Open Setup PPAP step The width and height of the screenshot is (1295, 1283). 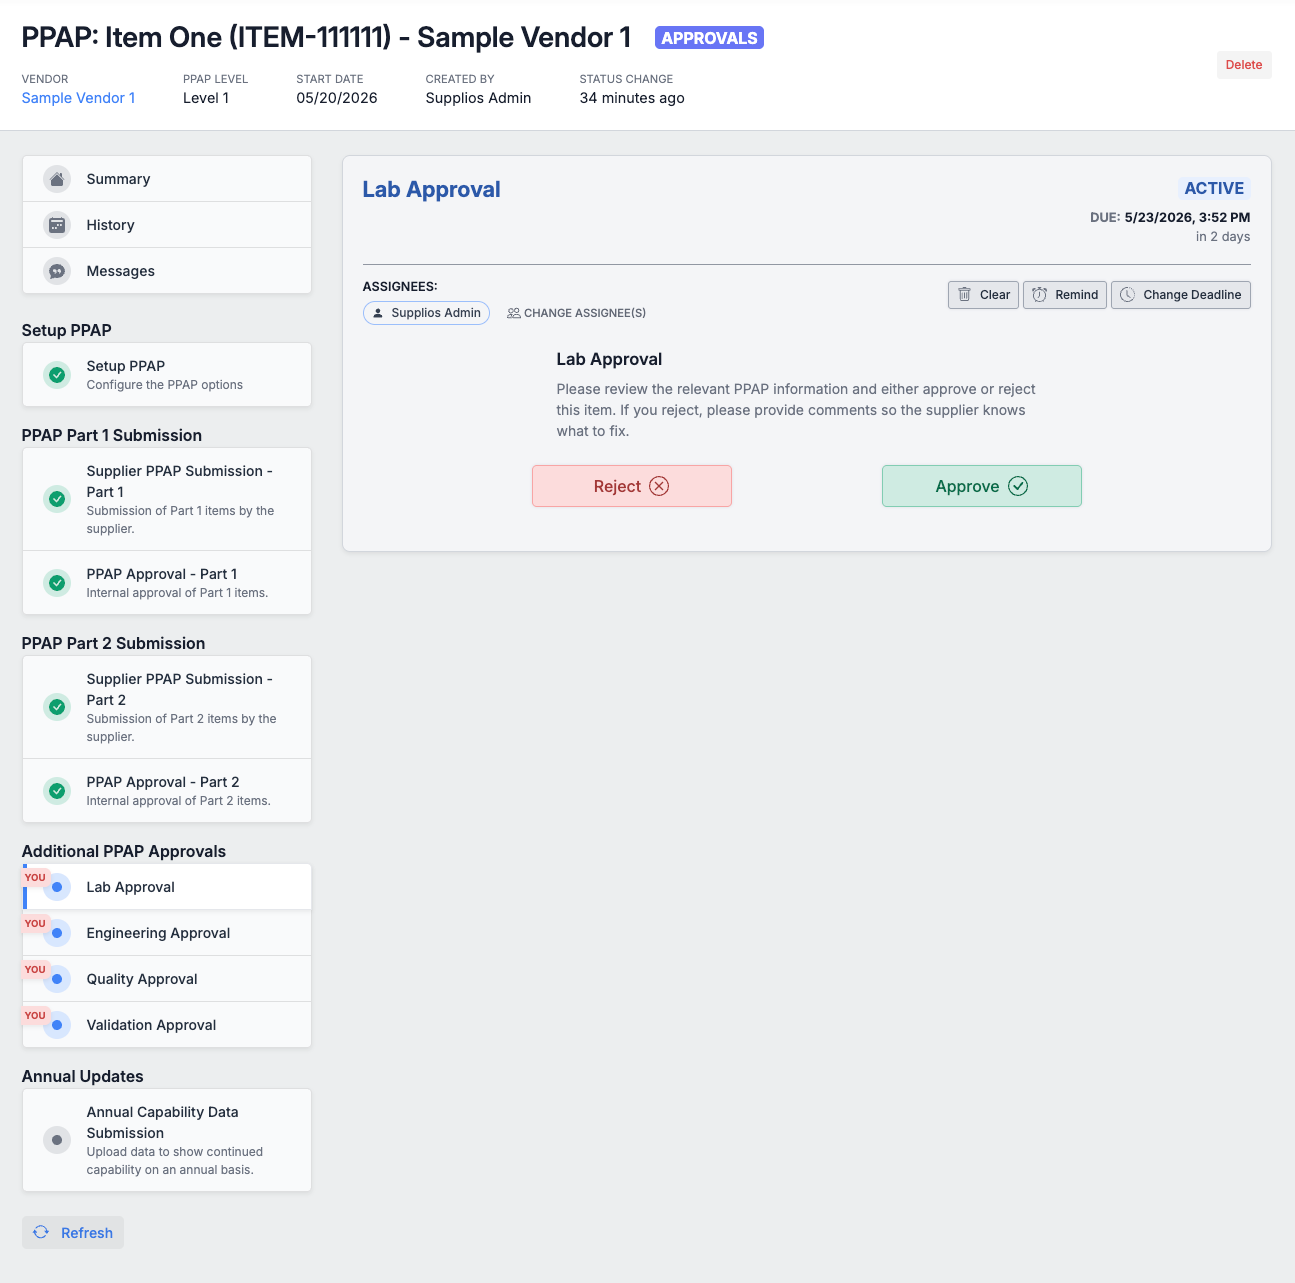[x=167, y=375]
